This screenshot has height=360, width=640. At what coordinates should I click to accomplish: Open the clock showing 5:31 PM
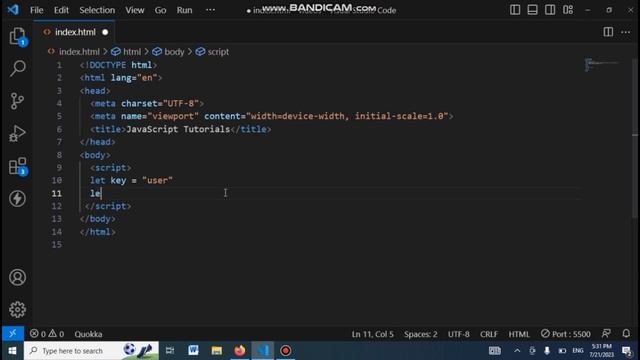[601, 351]
